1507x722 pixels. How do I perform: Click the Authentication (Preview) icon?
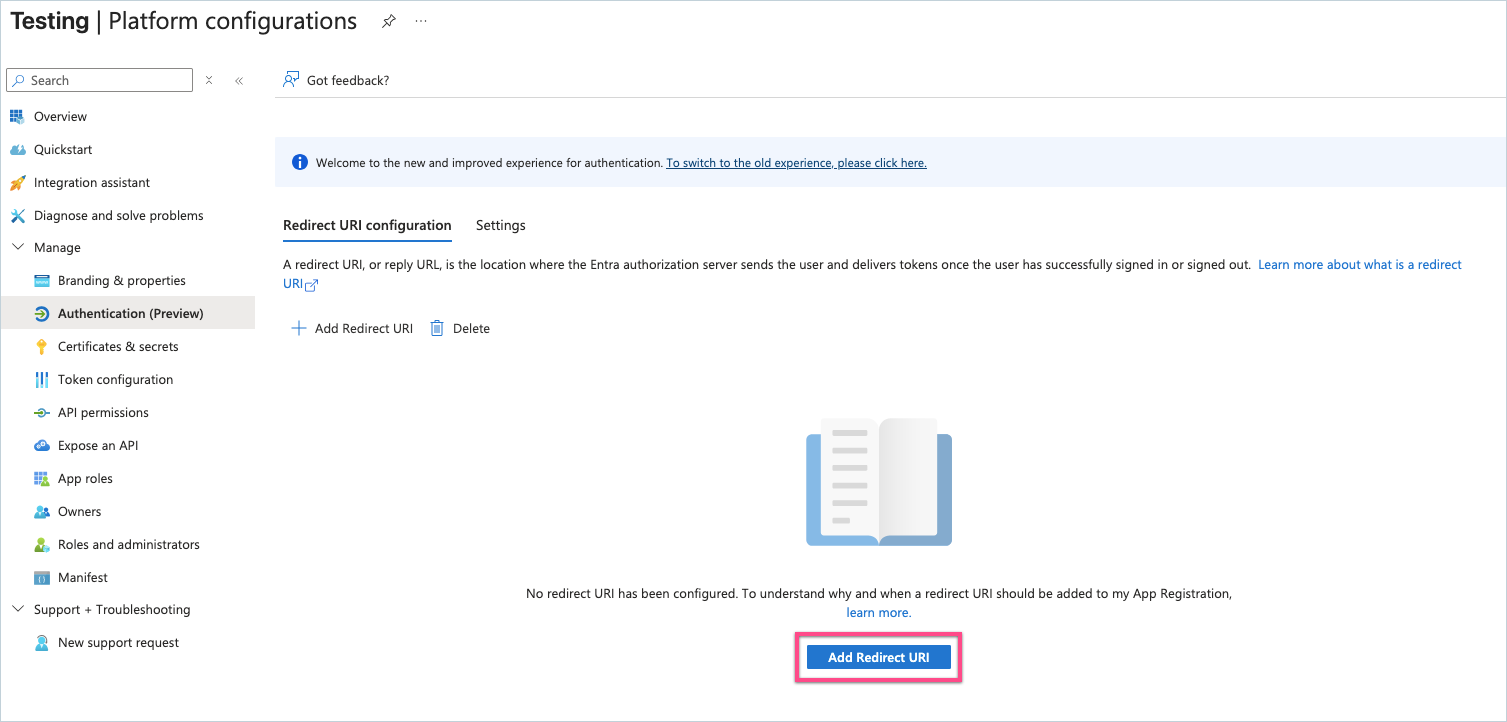pyautogui.click(x=42, y=314)
